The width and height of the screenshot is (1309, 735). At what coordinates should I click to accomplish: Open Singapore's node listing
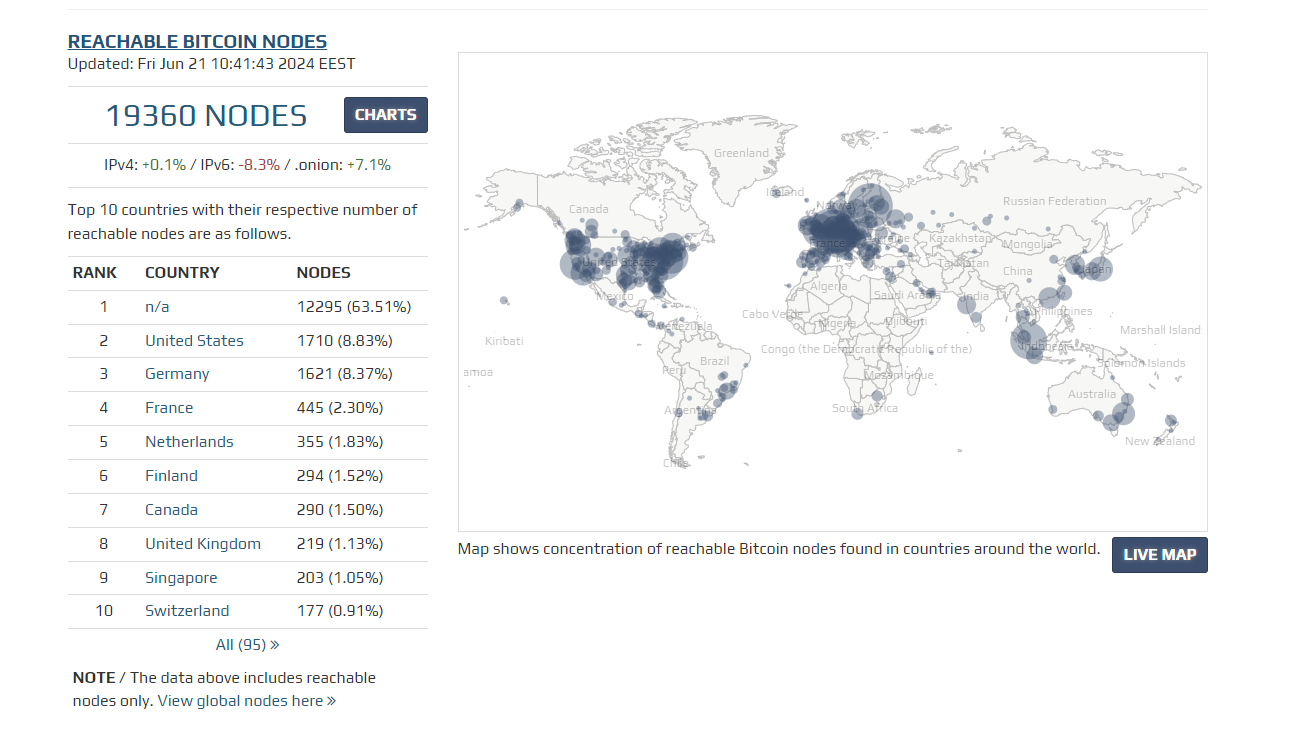(x=181, y=577)
